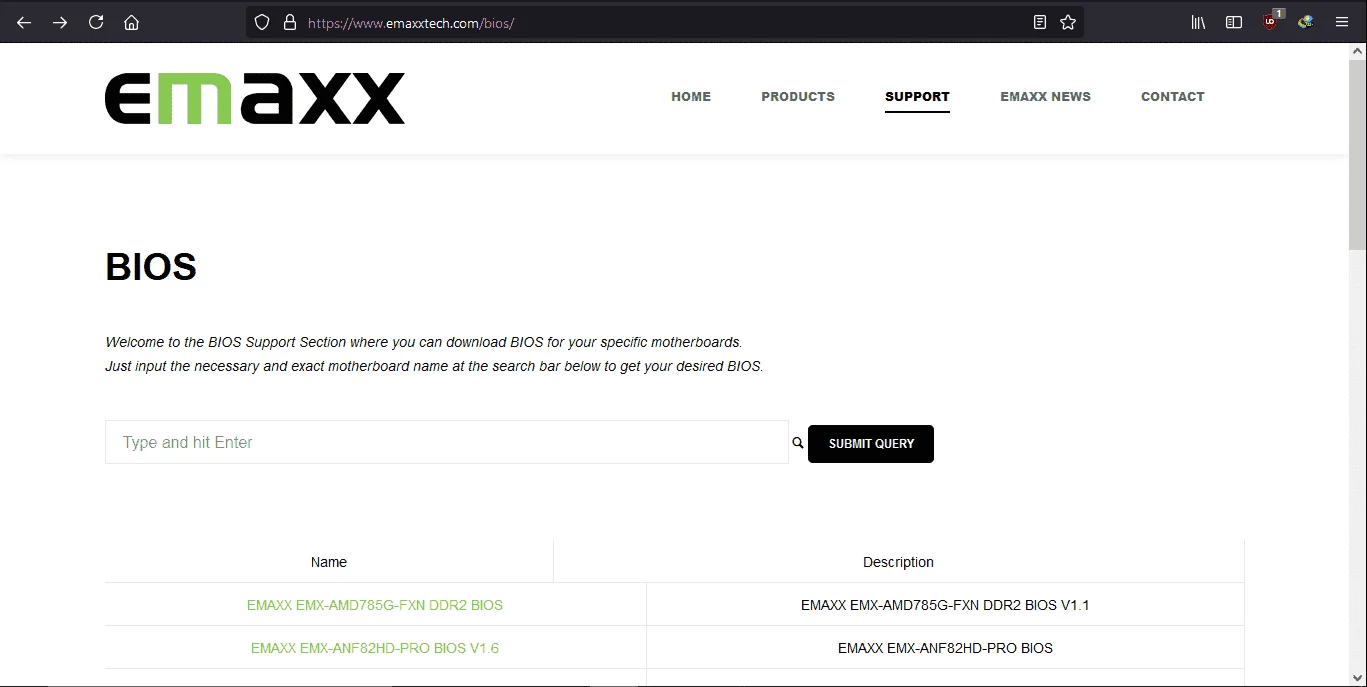The height and width of the screenshot is (687, 1367).
Task: Open the browser hamburger menu
Action: [x=1342, y=22]
